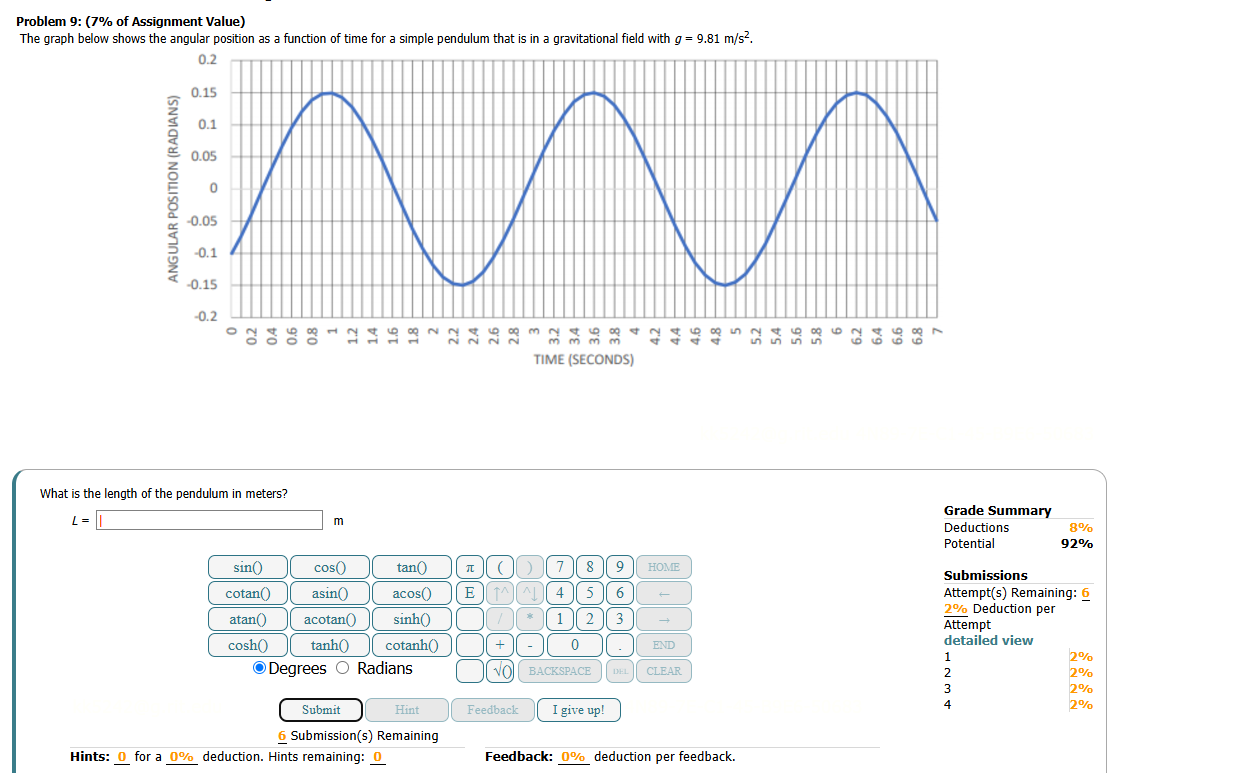Click inside the pendulum length input field

click(208, 520)
